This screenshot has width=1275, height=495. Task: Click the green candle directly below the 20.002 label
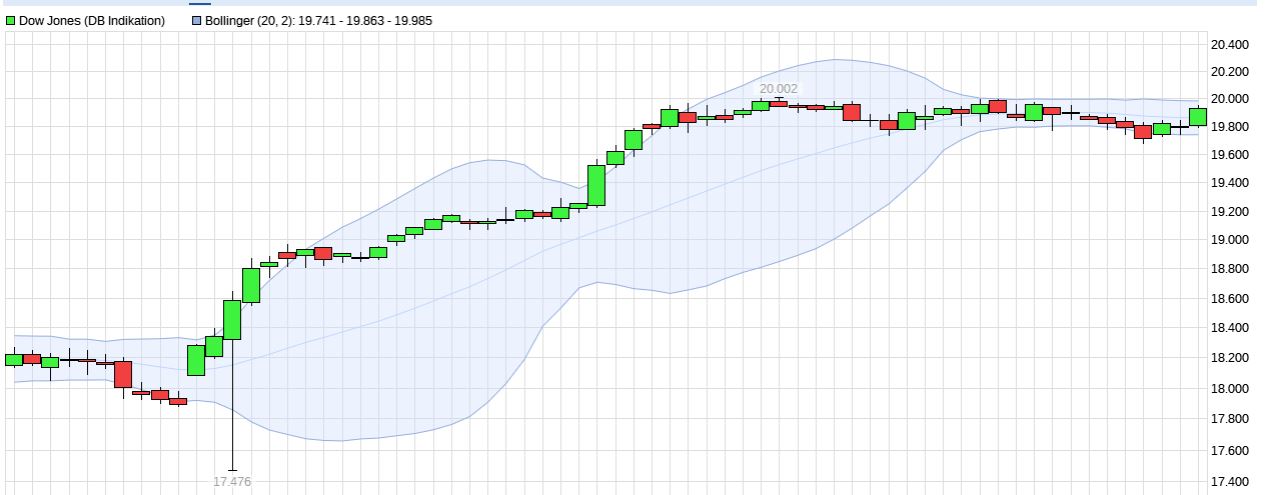pyautogui.click(x=761, y=105)
